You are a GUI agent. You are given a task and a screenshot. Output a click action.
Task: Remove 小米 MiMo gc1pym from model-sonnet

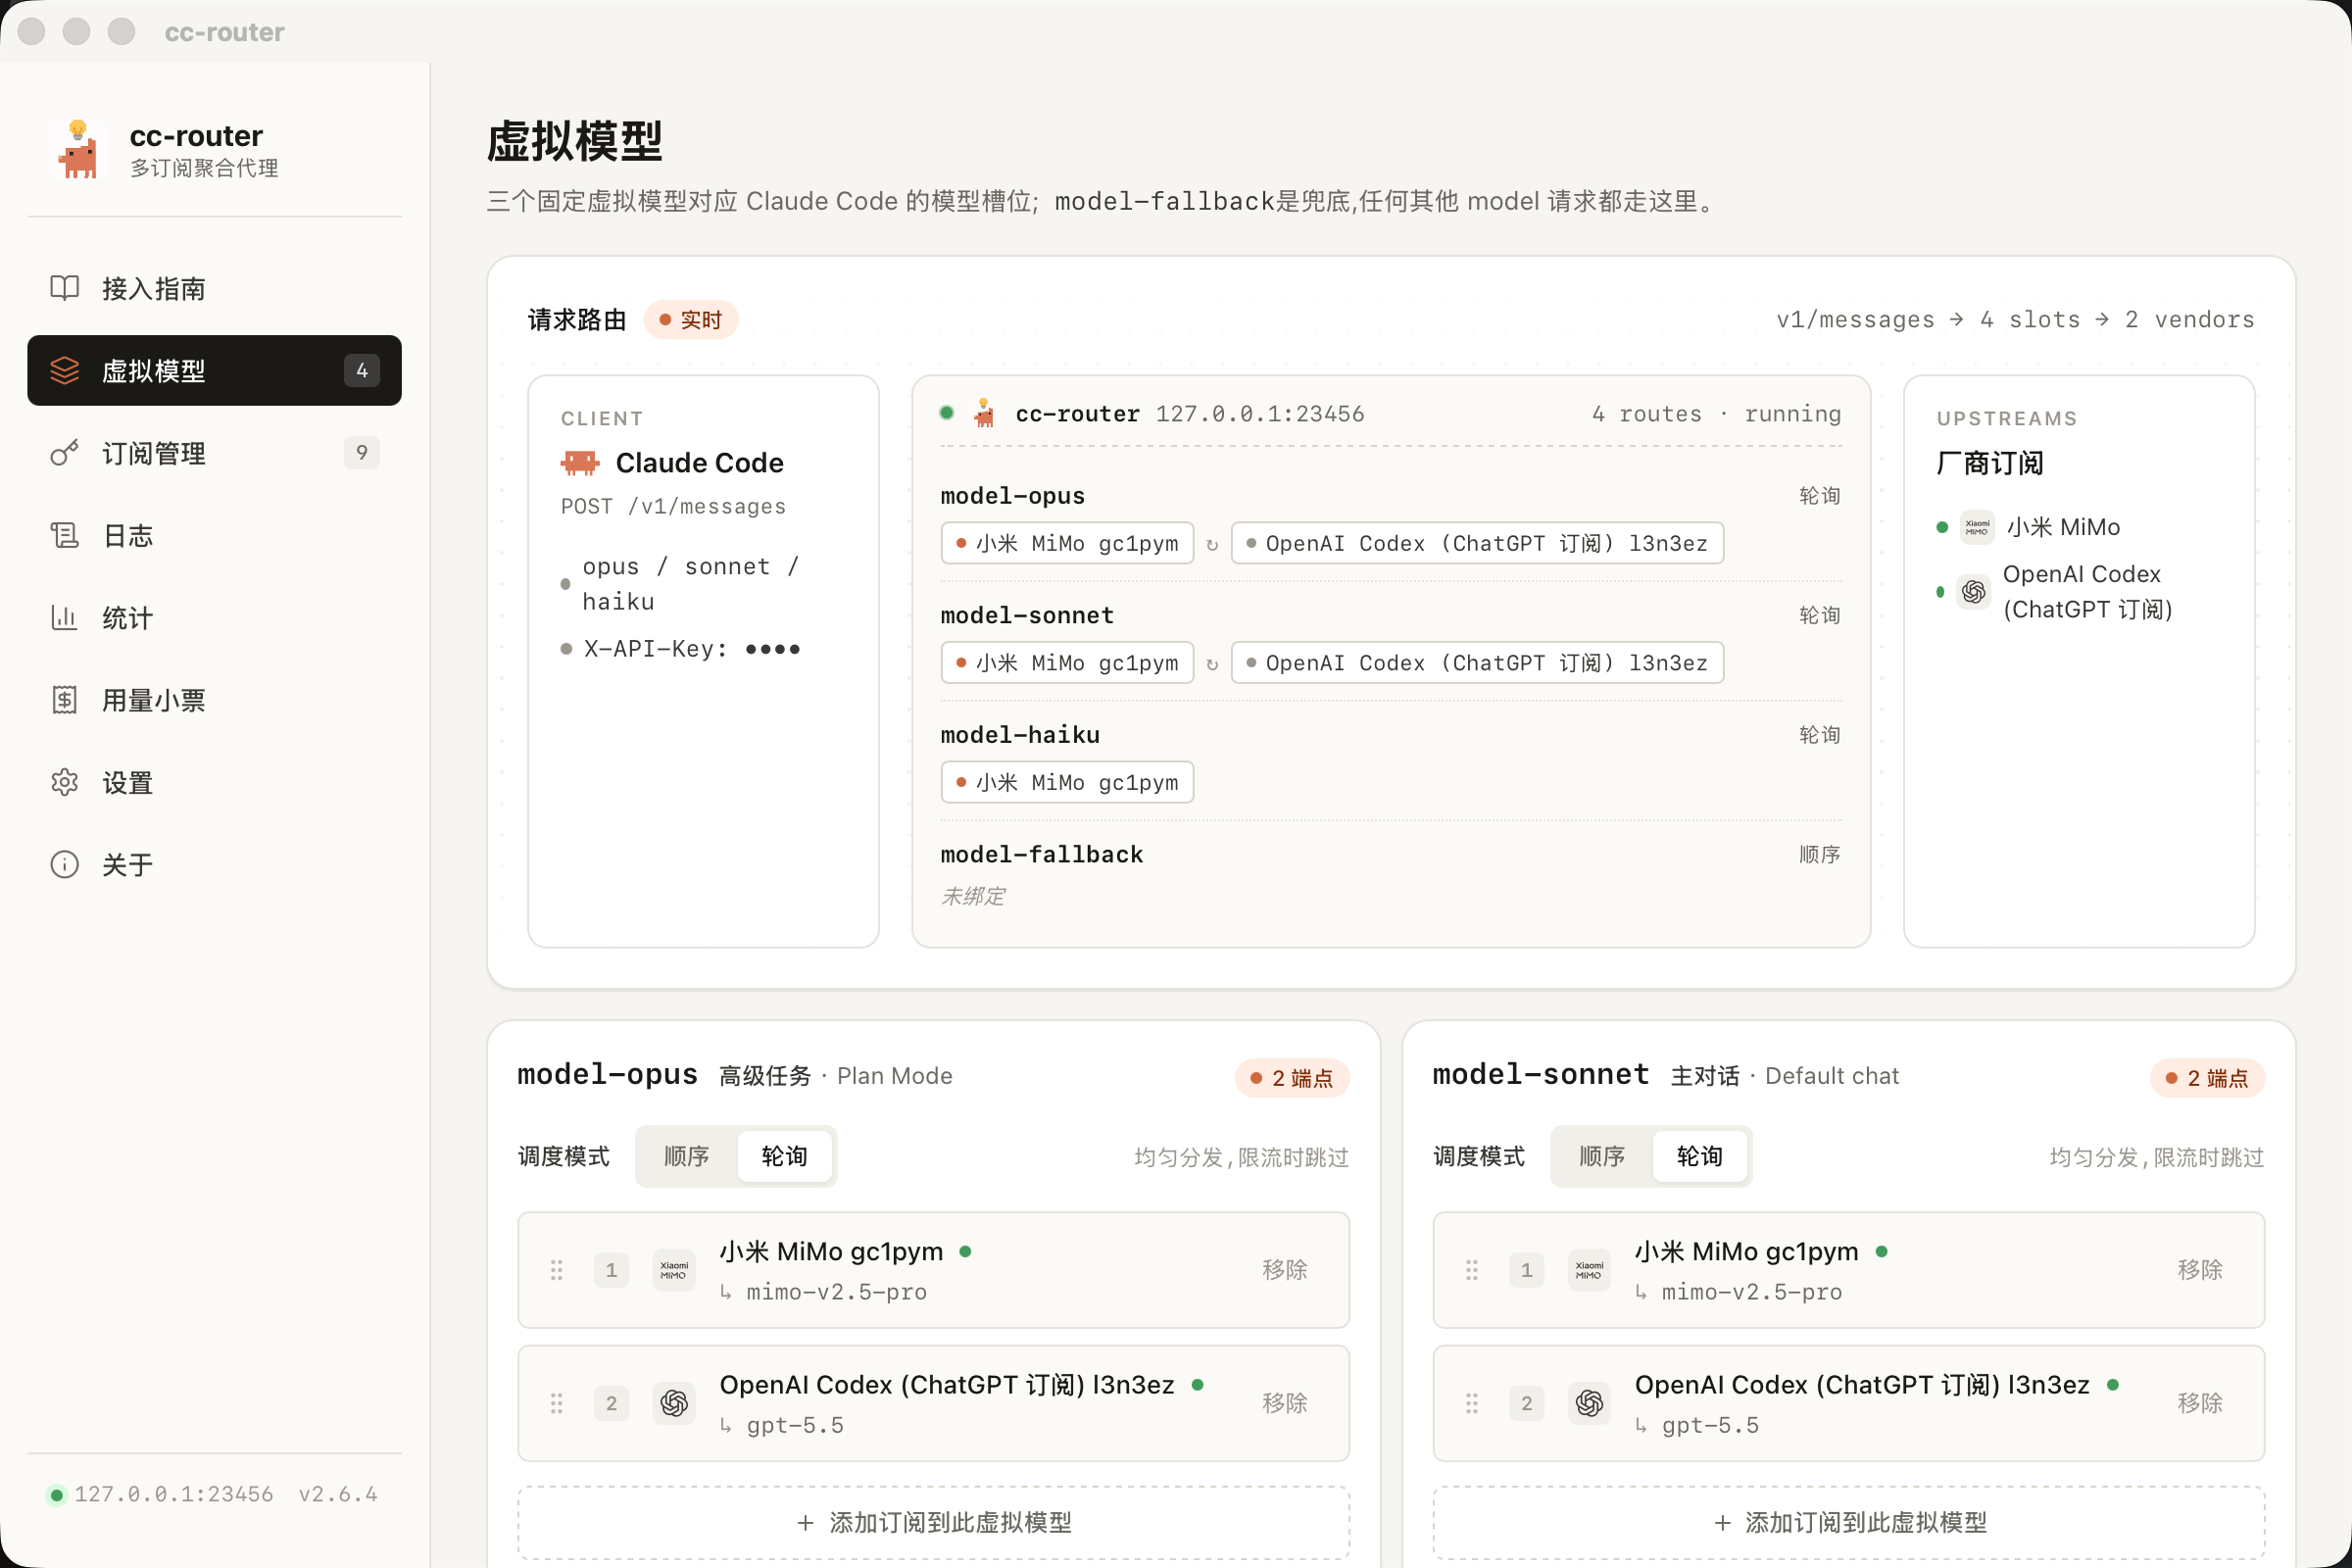tap(2199, 1270)
